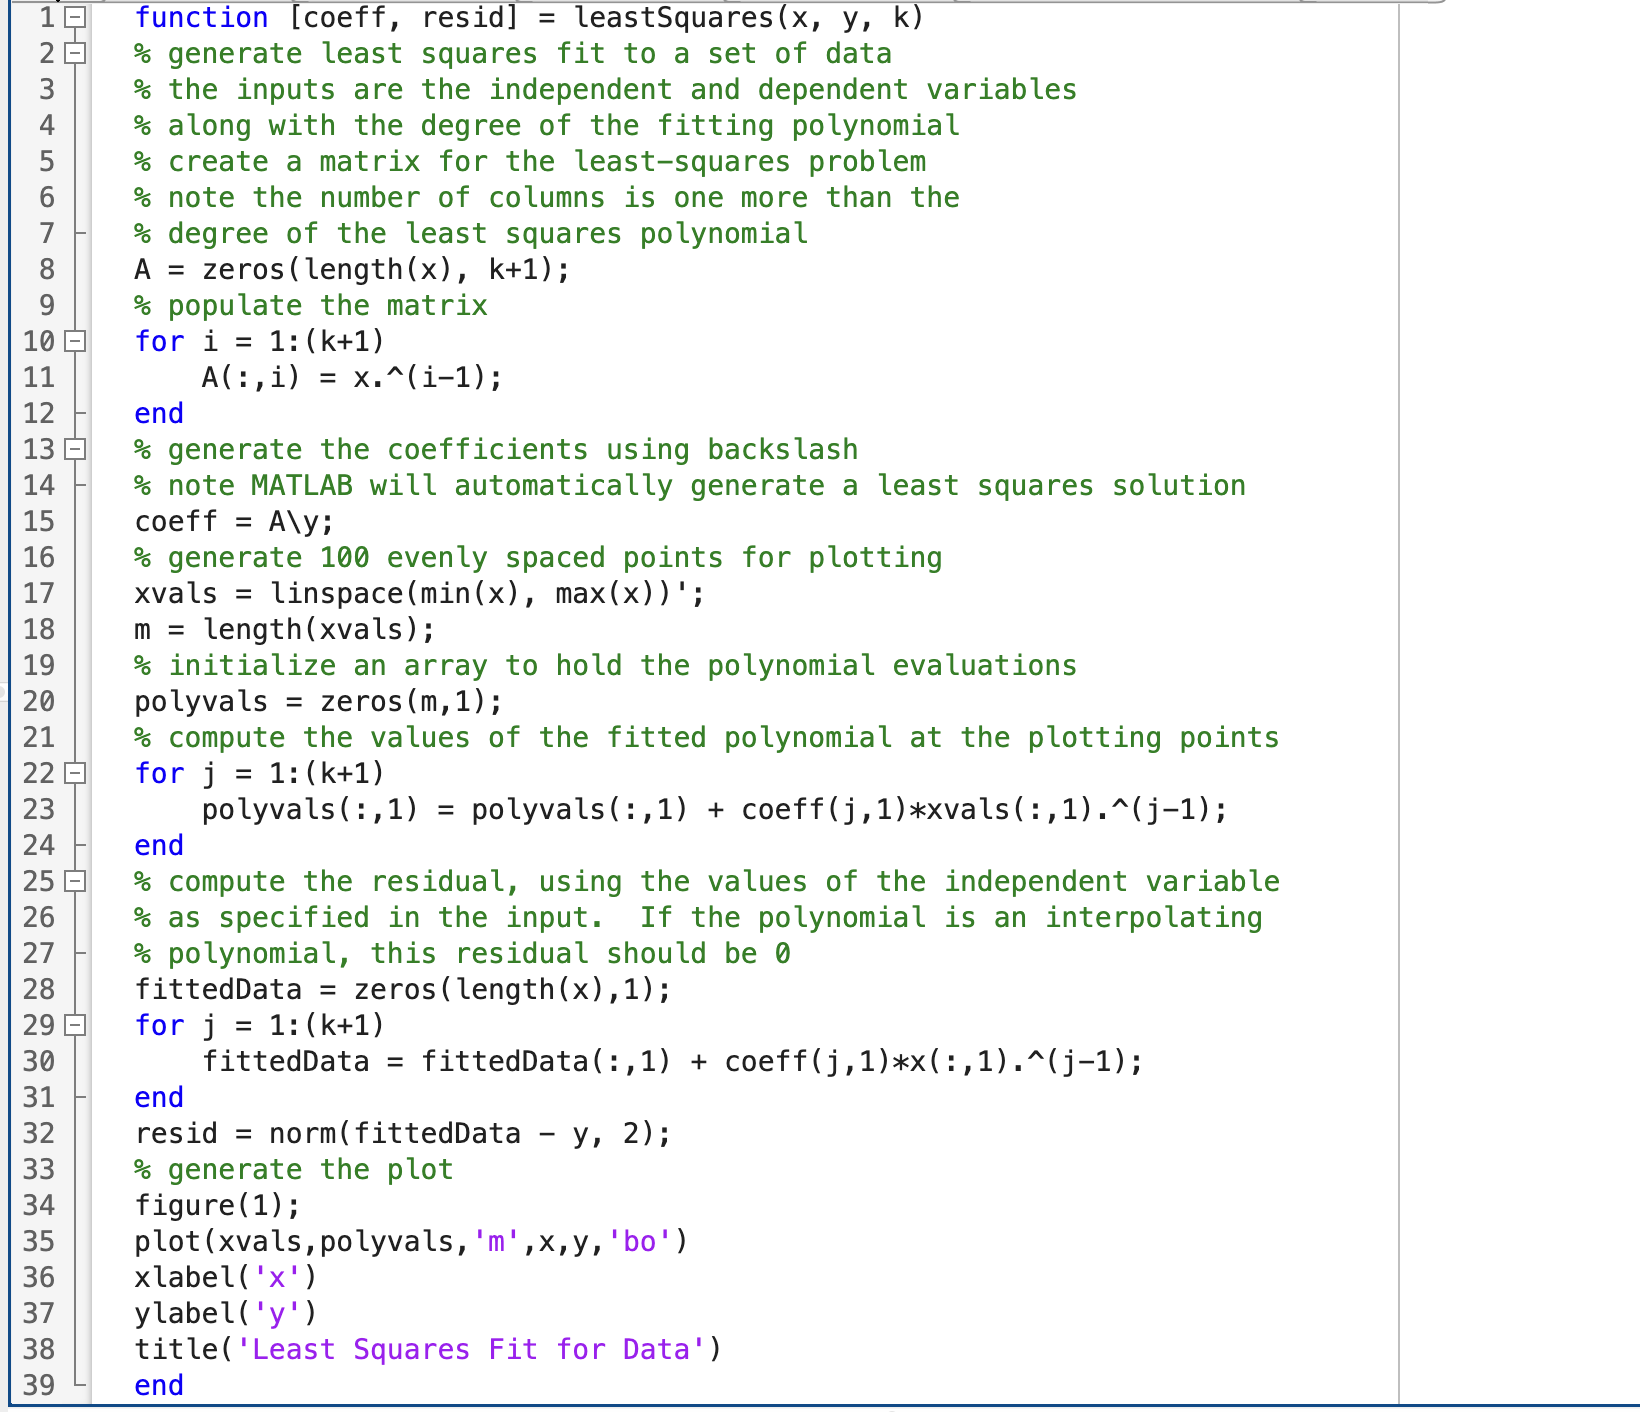1640x1412 pixels.
Task: Collapse the comment block fold at line 2
Action: (x=75, y=54)
